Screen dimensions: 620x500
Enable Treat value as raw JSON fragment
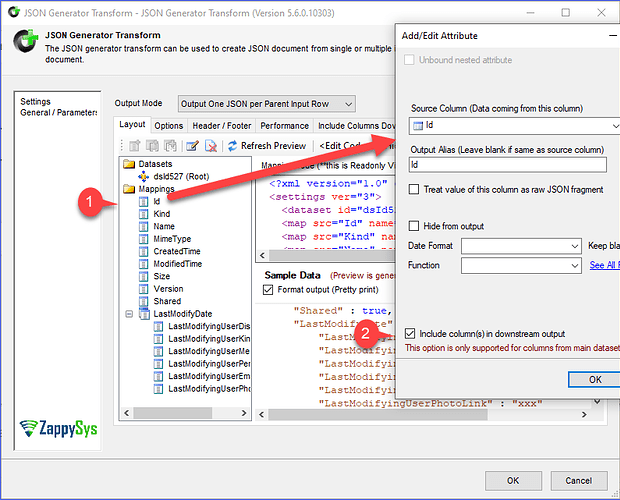414,189
